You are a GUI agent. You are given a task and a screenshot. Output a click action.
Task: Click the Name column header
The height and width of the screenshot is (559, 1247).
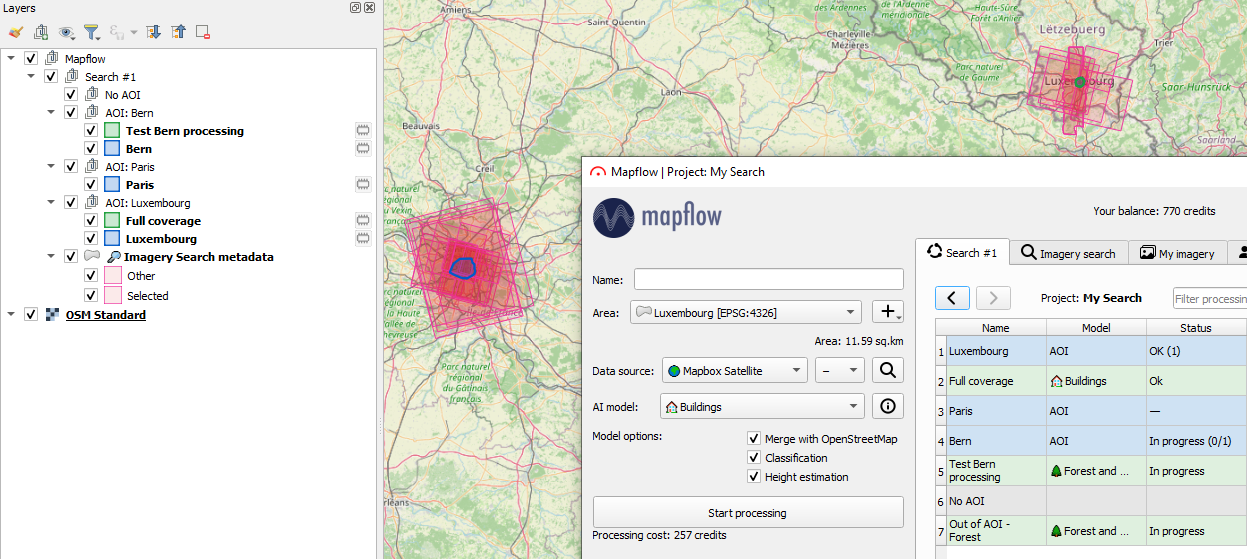[996, 328]
